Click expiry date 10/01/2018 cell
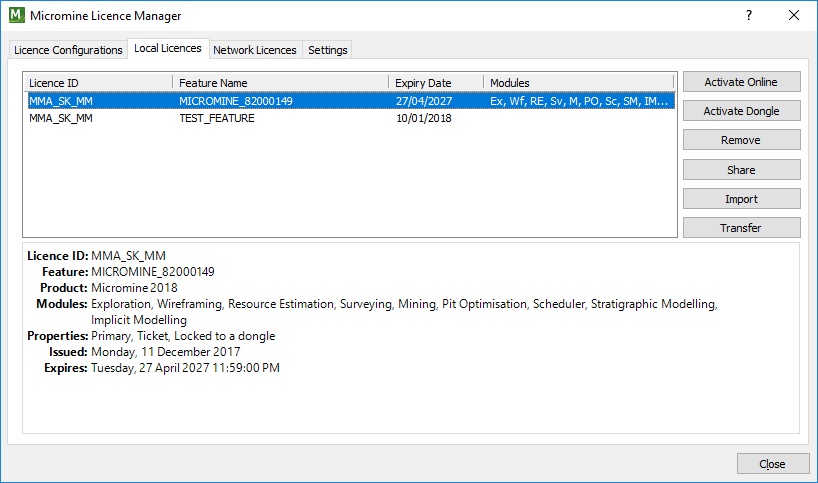This screenshot has height=483, width=818. (x=424, y=118)
